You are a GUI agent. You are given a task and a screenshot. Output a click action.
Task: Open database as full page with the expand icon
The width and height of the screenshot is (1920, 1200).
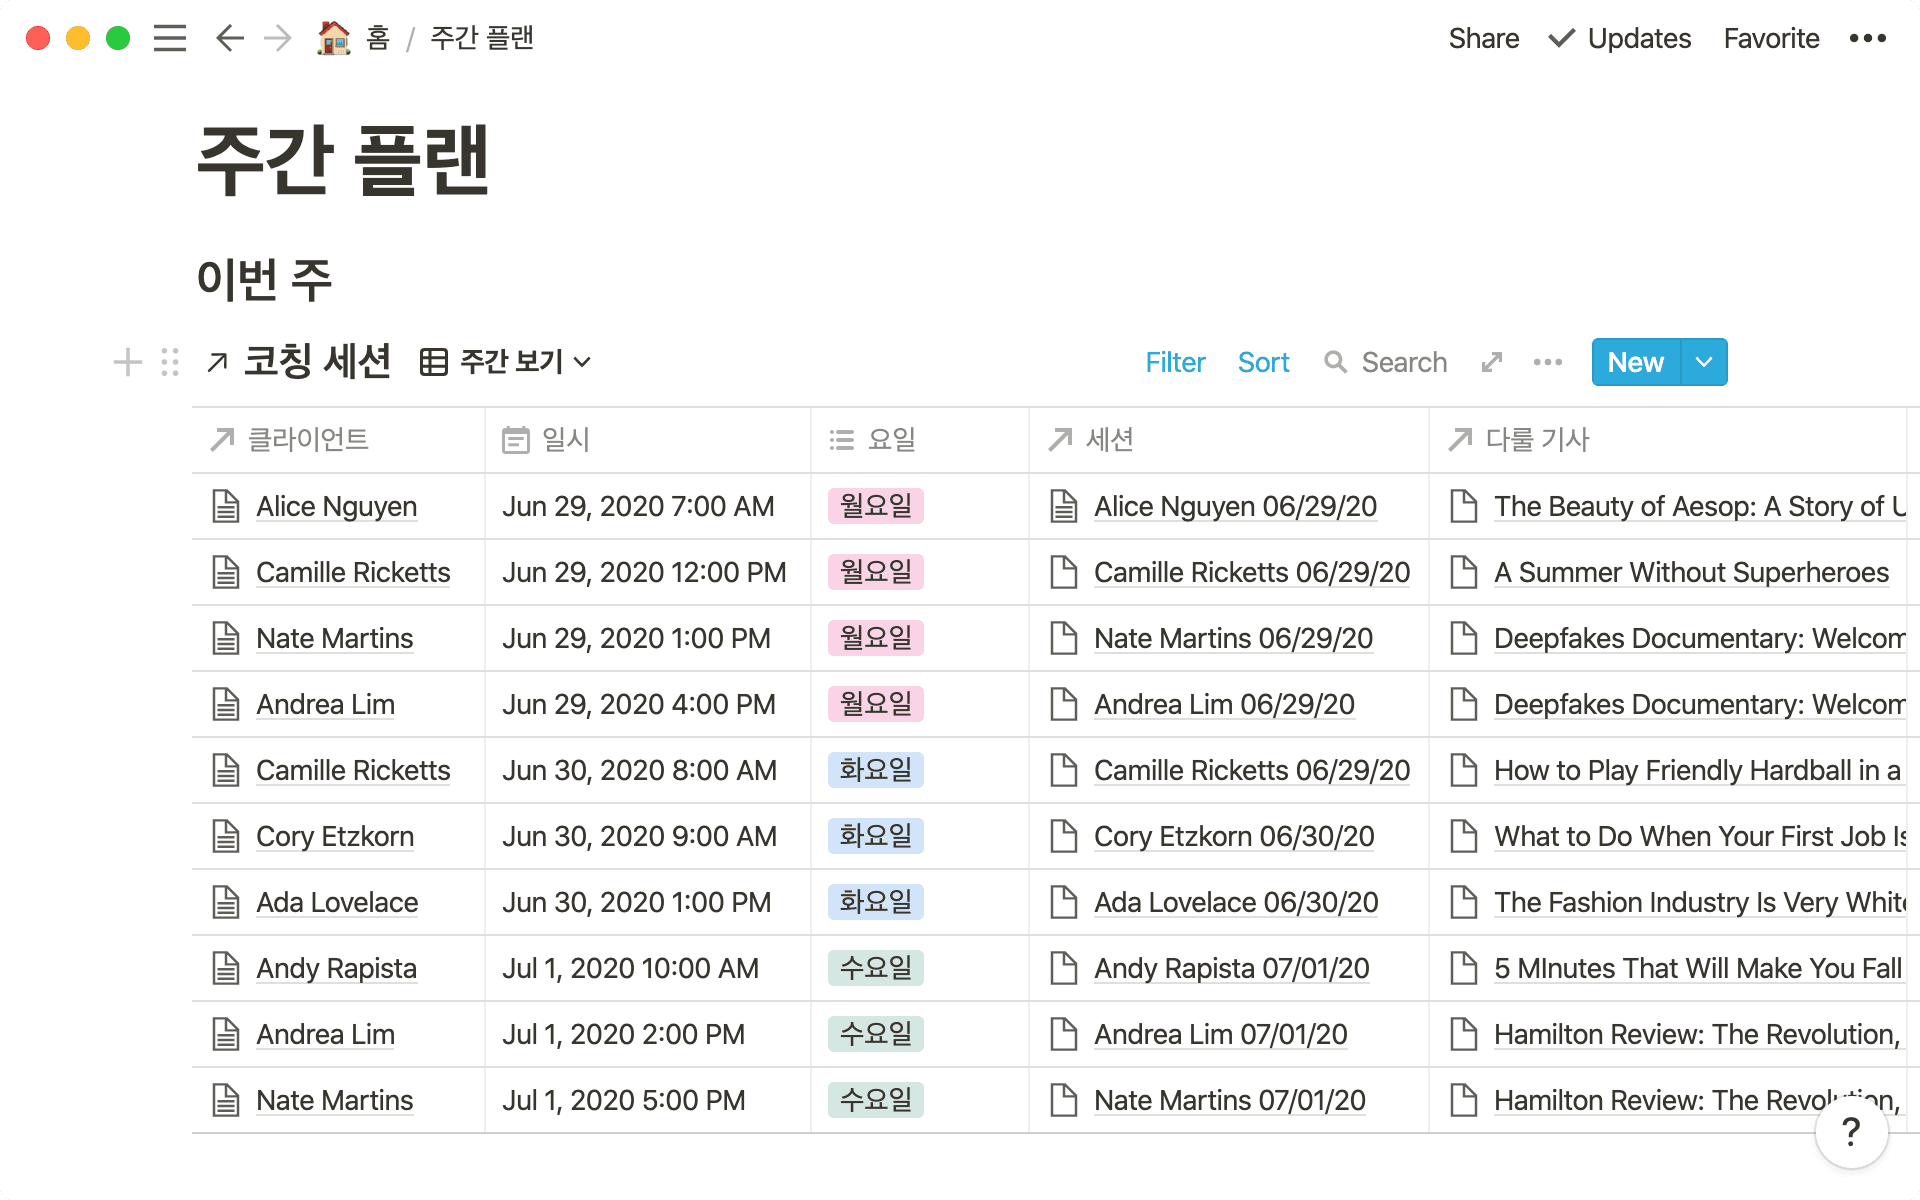[1492, 362]
